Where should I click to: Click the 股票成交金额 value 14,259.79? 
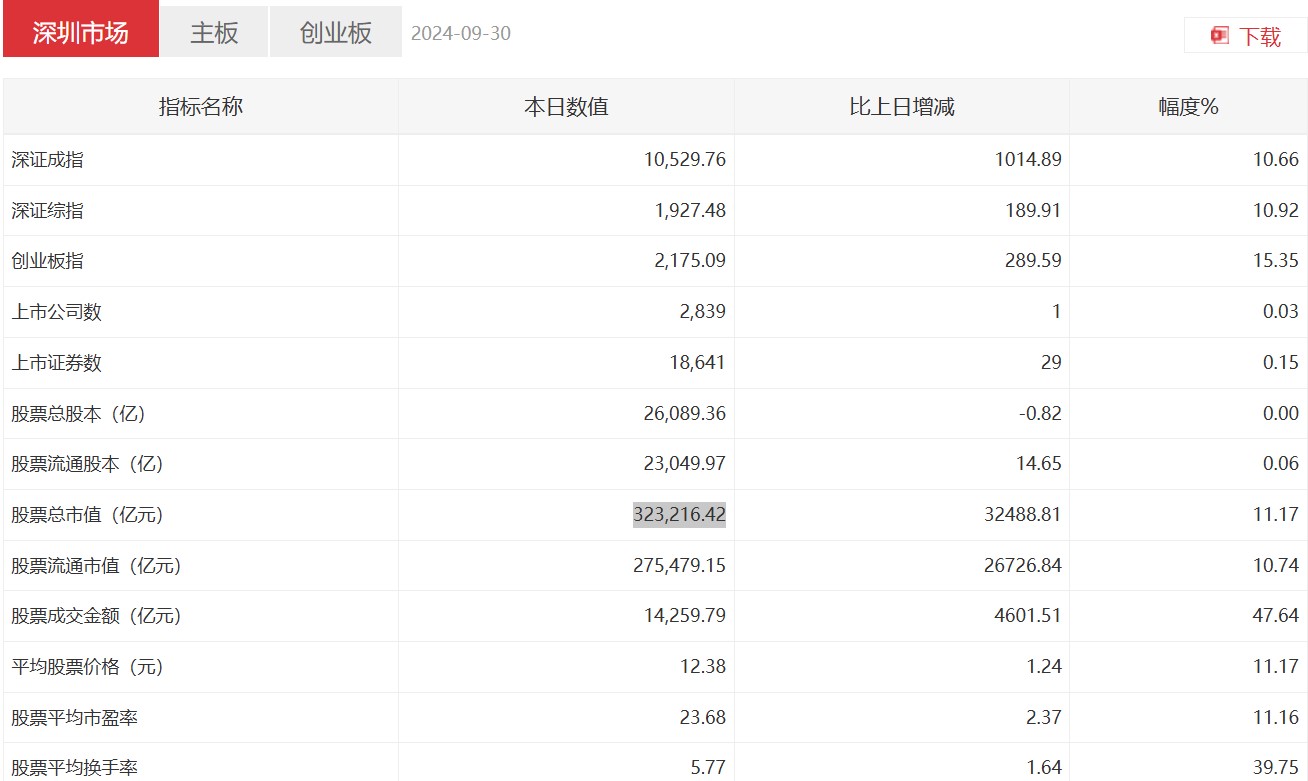click(684, 616)
